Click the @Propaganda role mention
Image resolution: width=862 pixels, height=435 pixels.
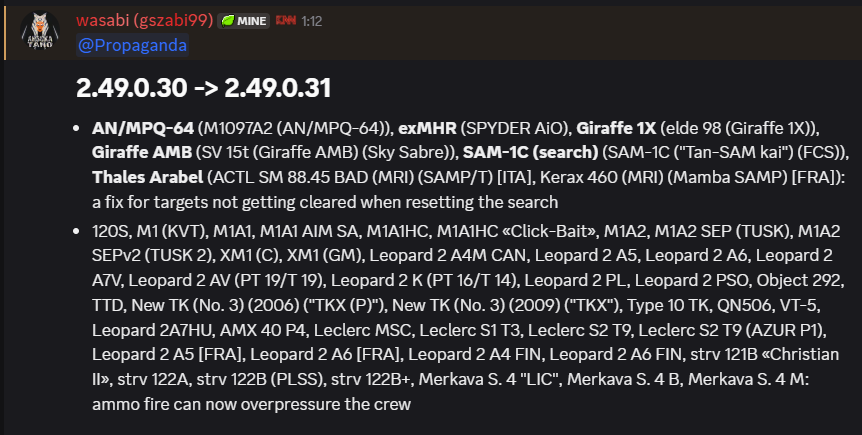[131, 46]
